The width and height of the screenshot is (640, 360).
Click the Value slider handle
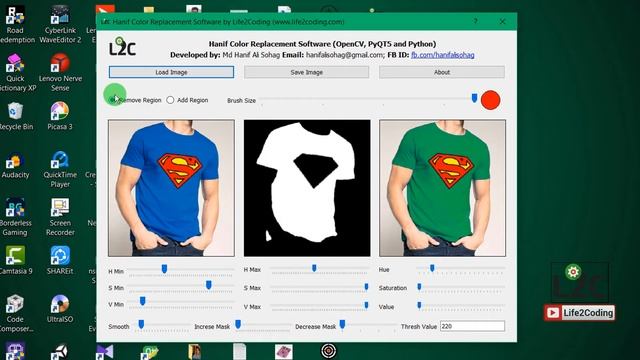[x=419, y=305]
